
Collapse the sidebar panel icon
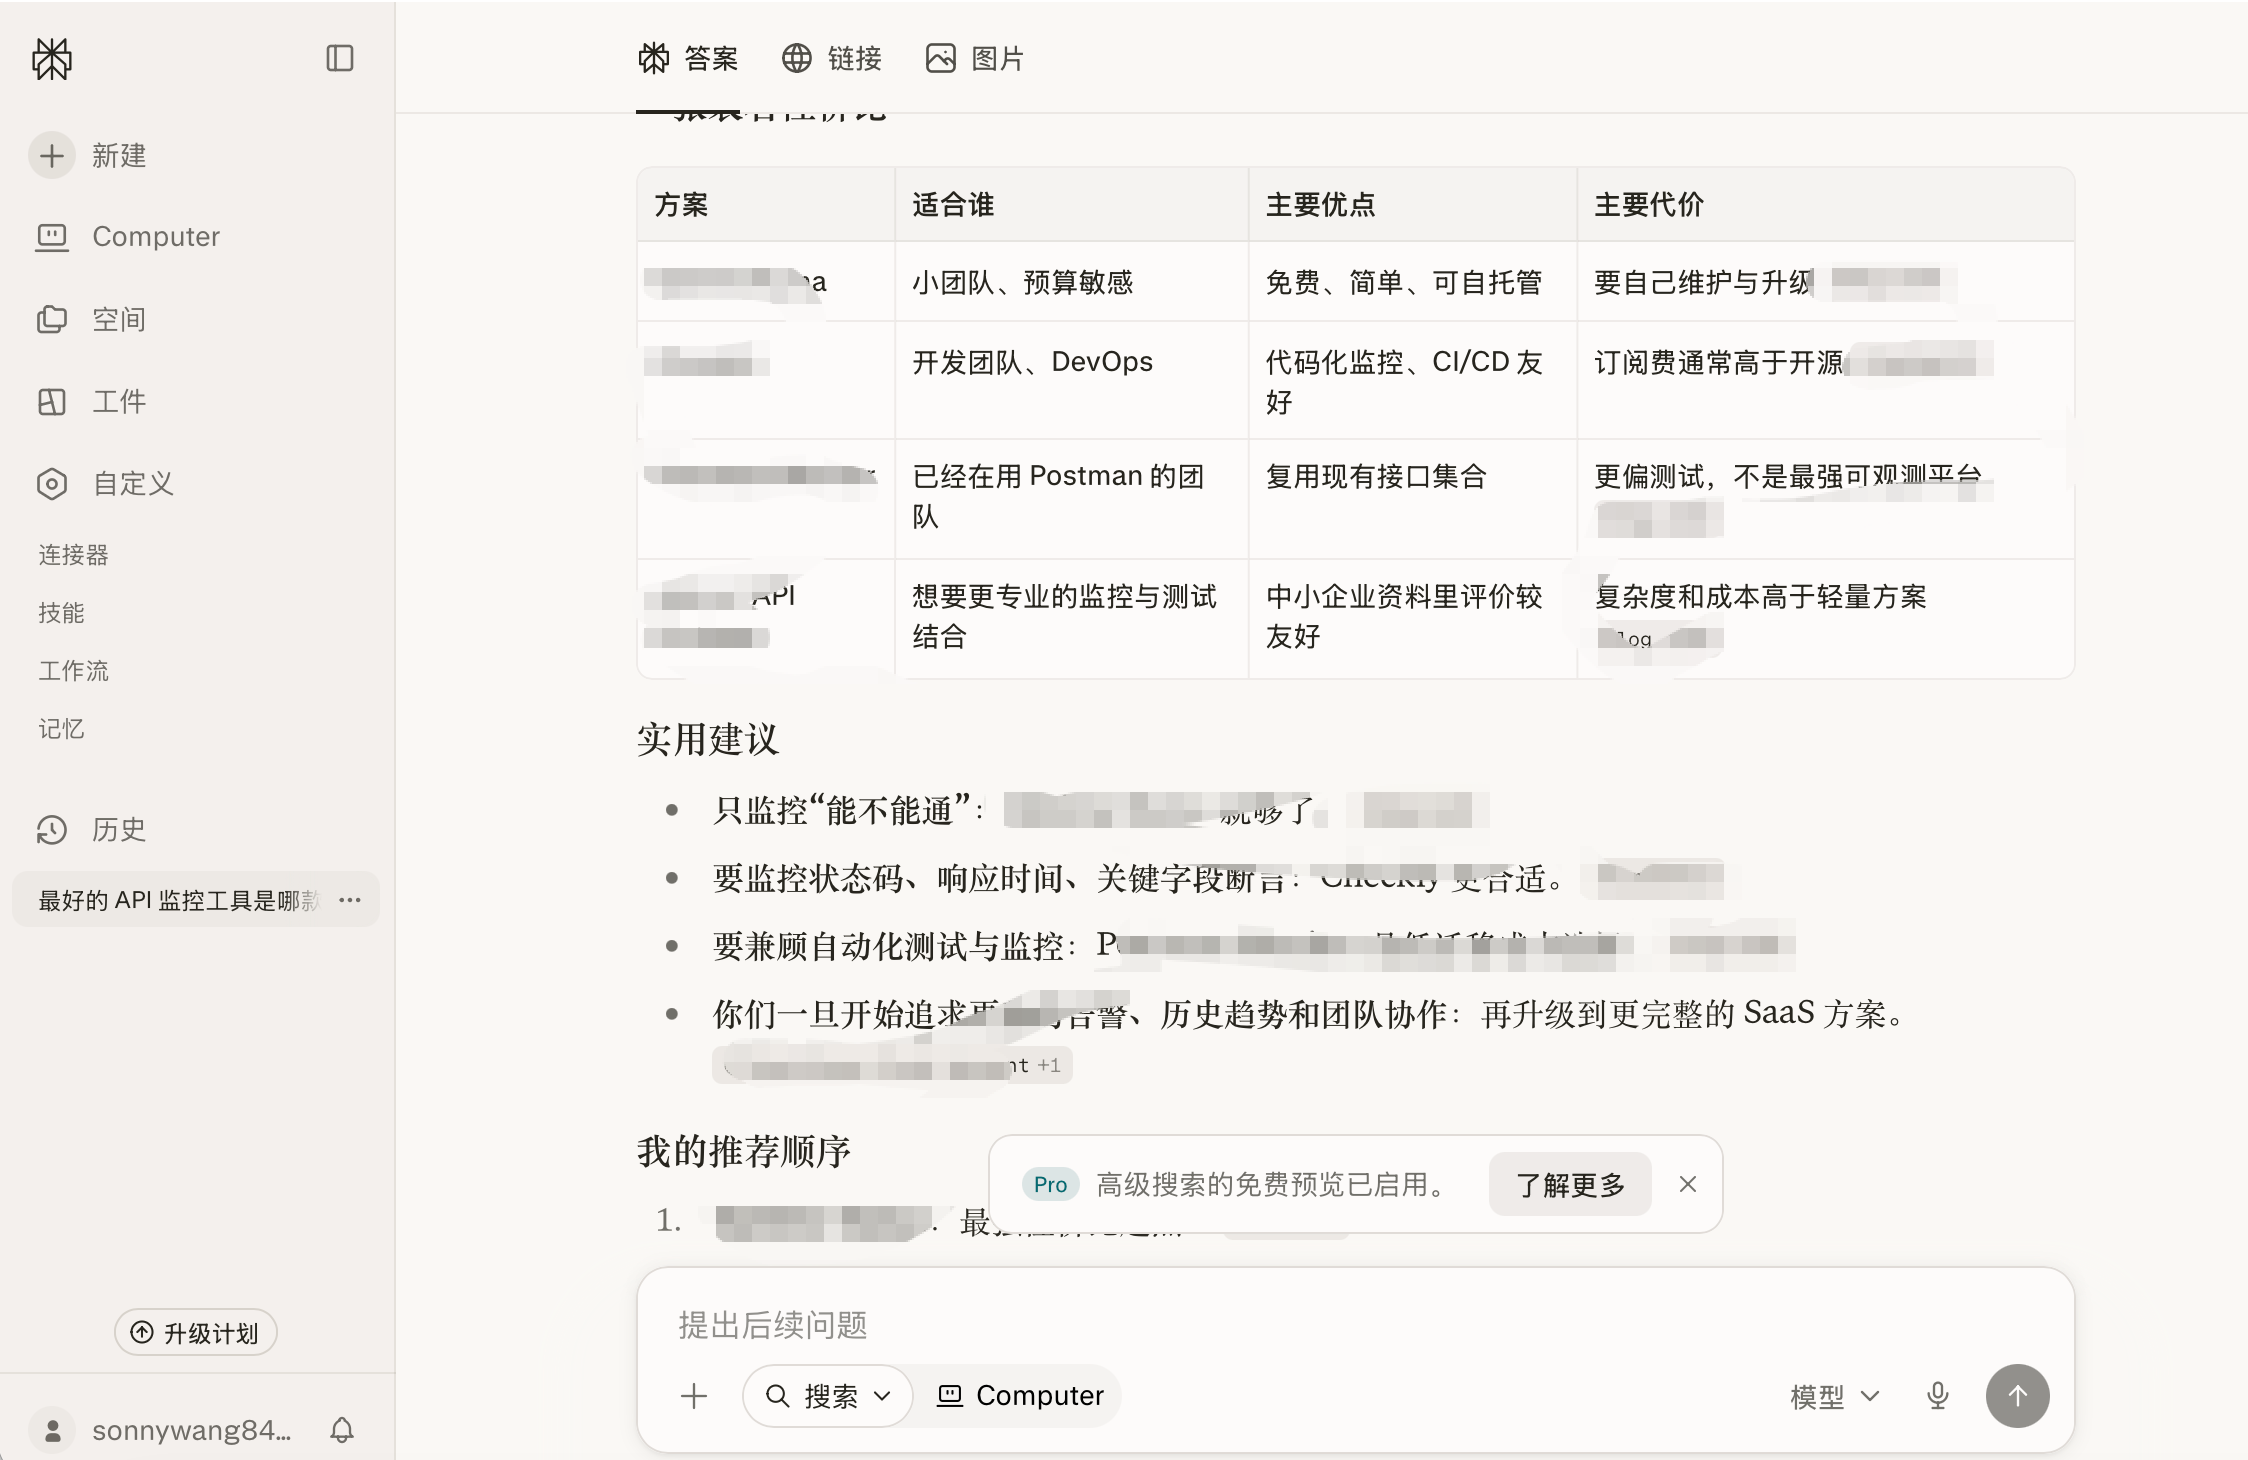340,58
